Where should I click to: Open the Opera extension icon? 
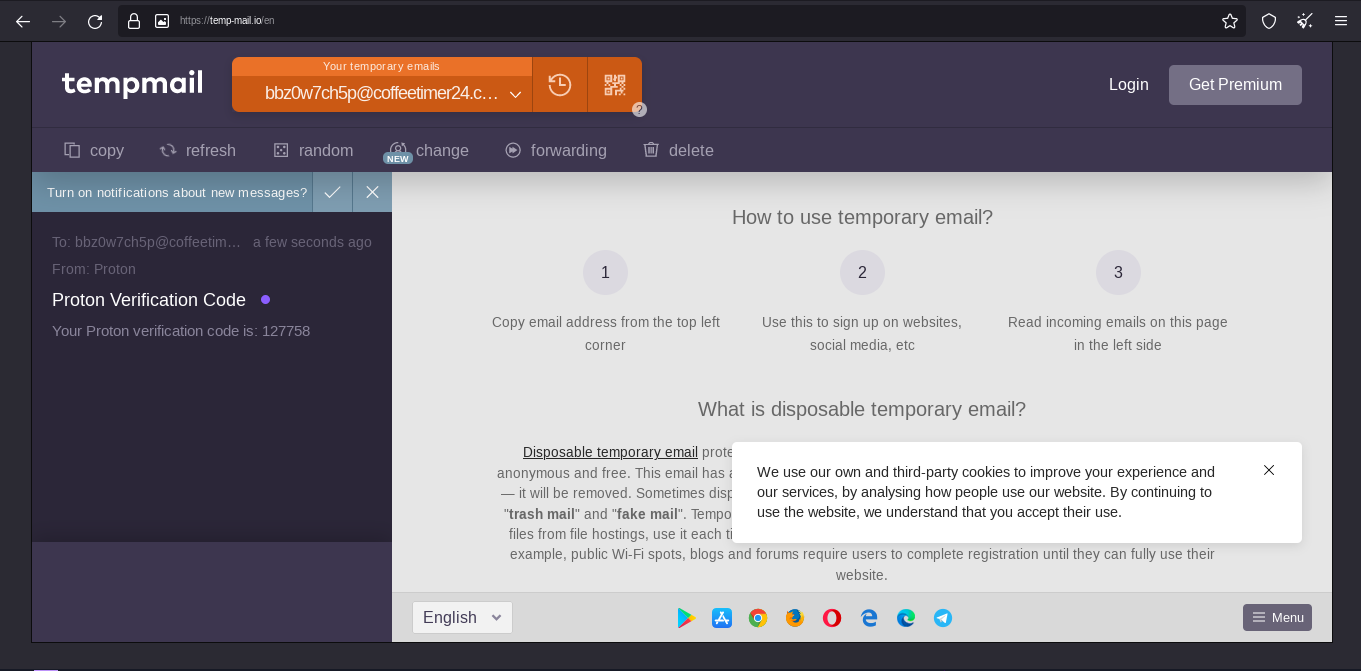pyautogui.click(x=831, y=618)
